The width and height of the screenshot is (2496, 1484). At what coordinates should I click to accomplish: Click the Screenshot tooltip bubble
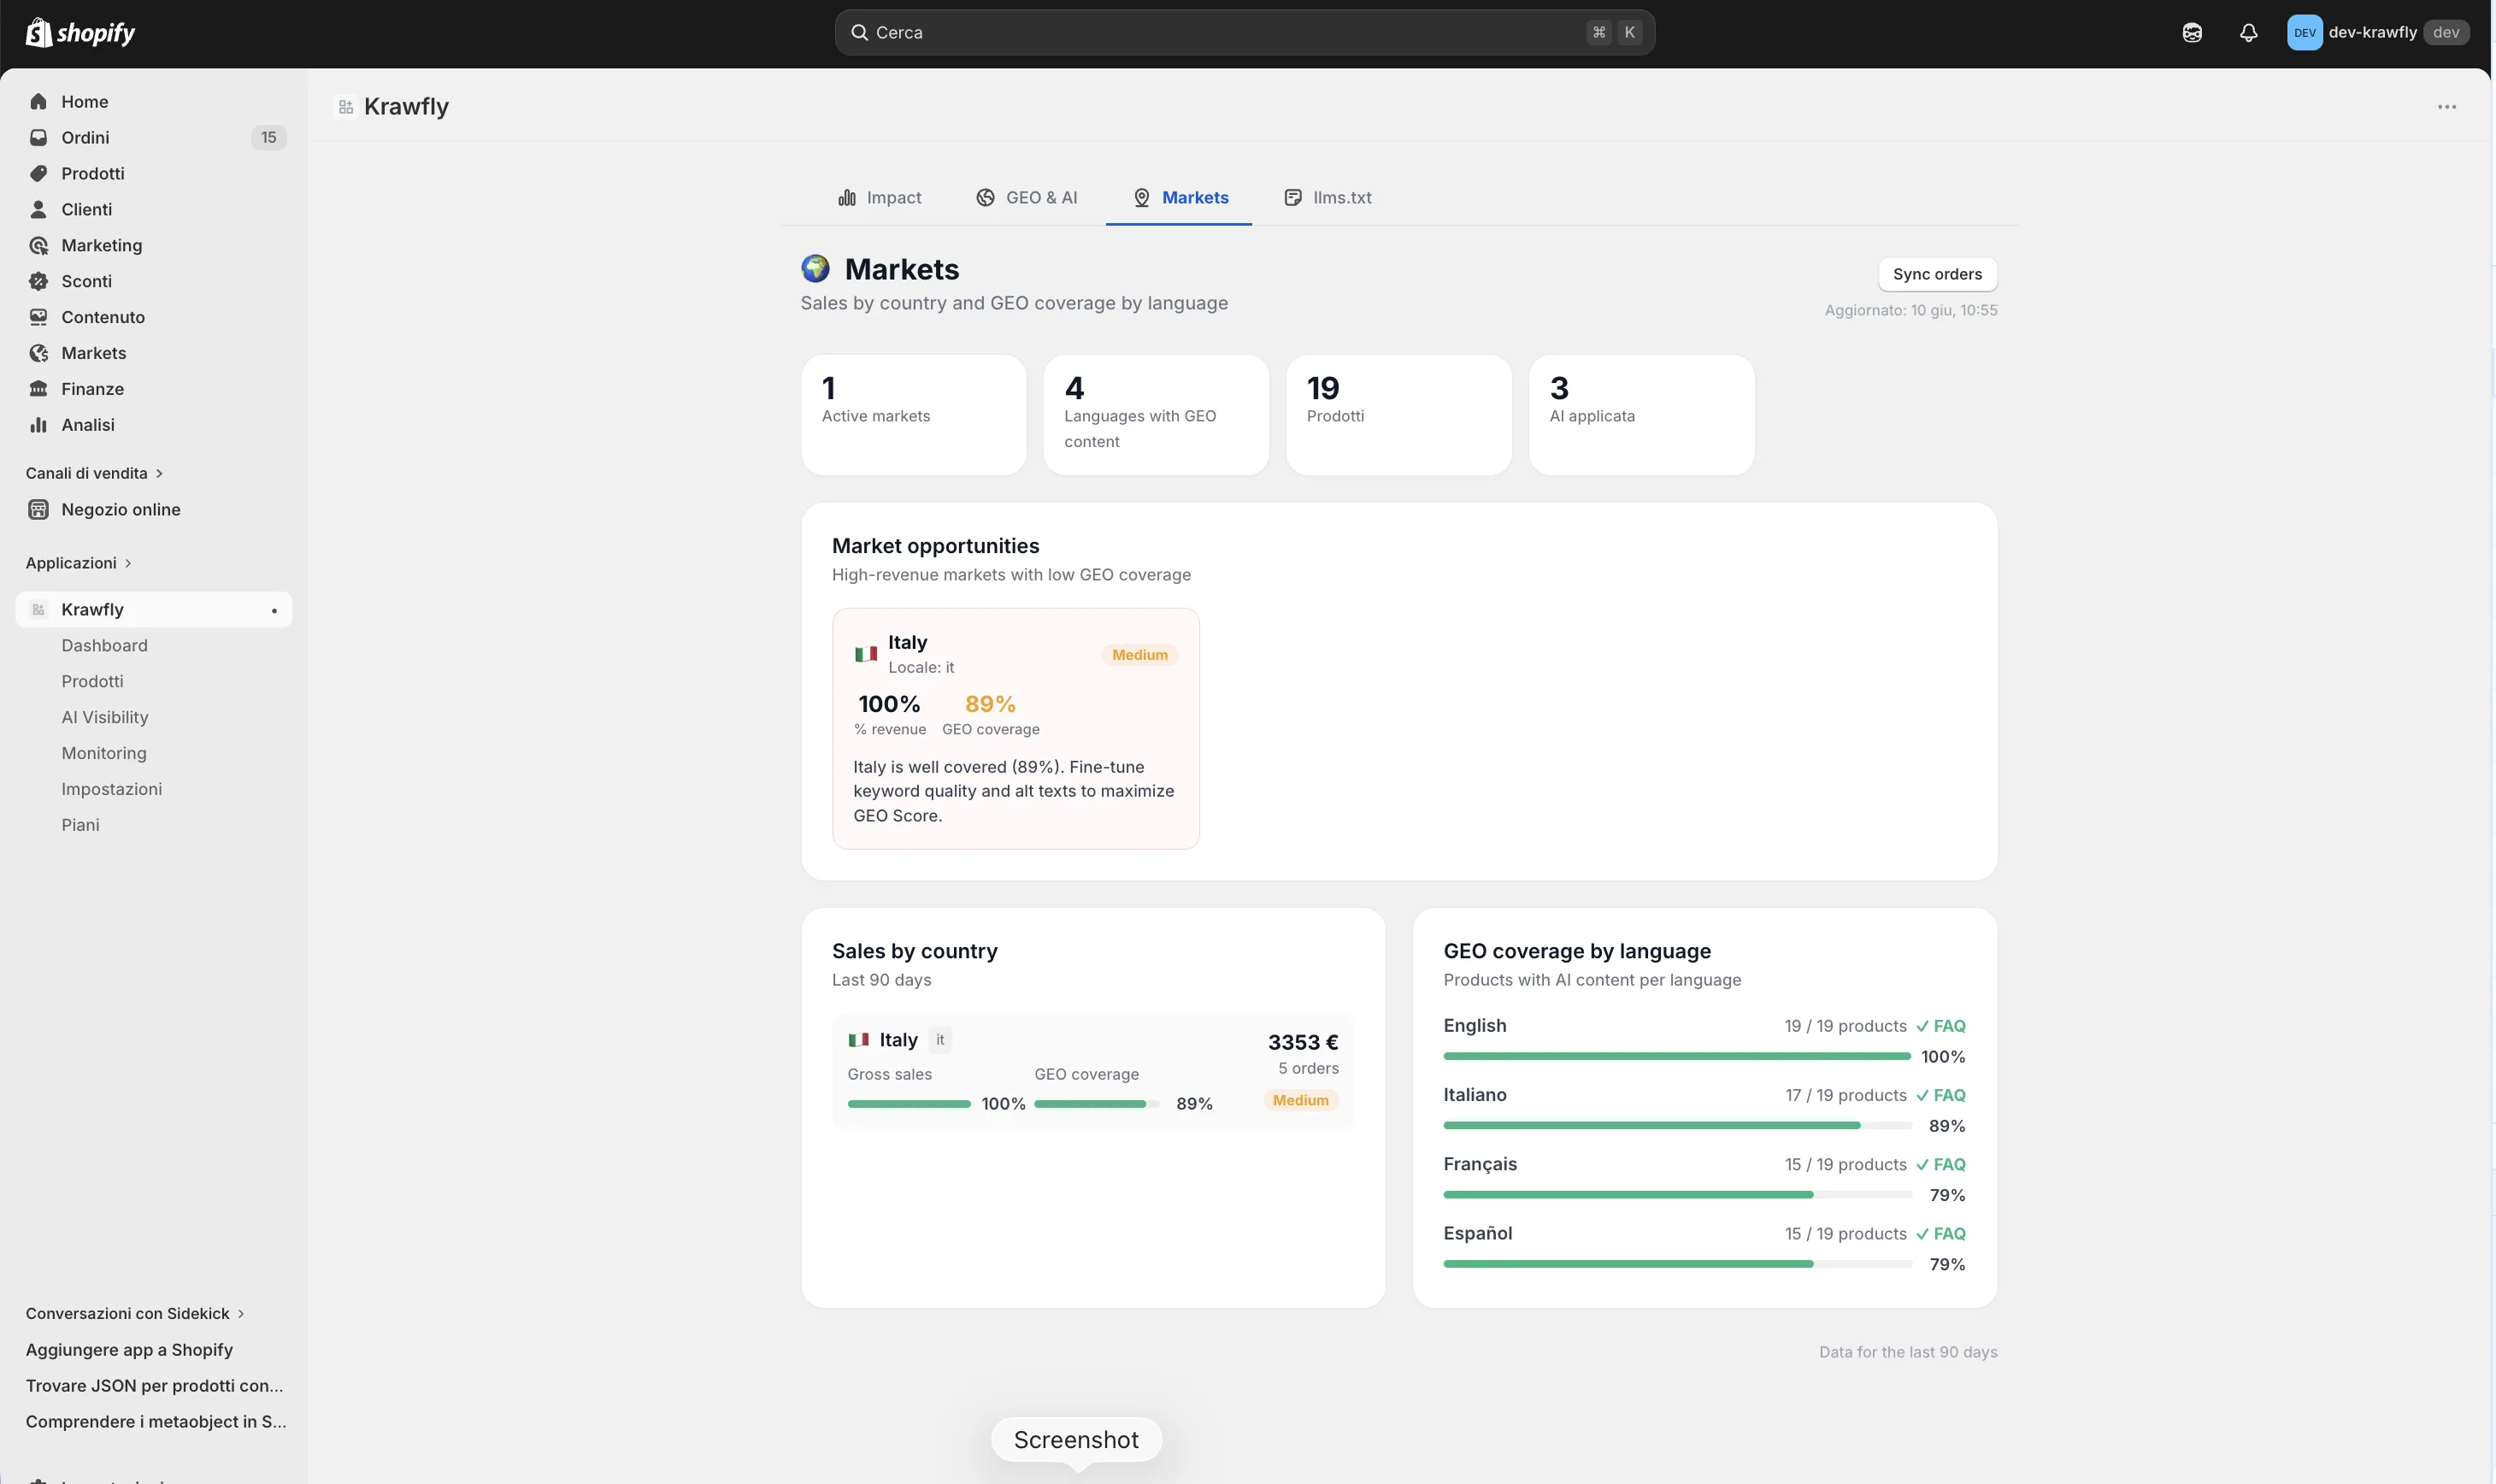1076,1440
